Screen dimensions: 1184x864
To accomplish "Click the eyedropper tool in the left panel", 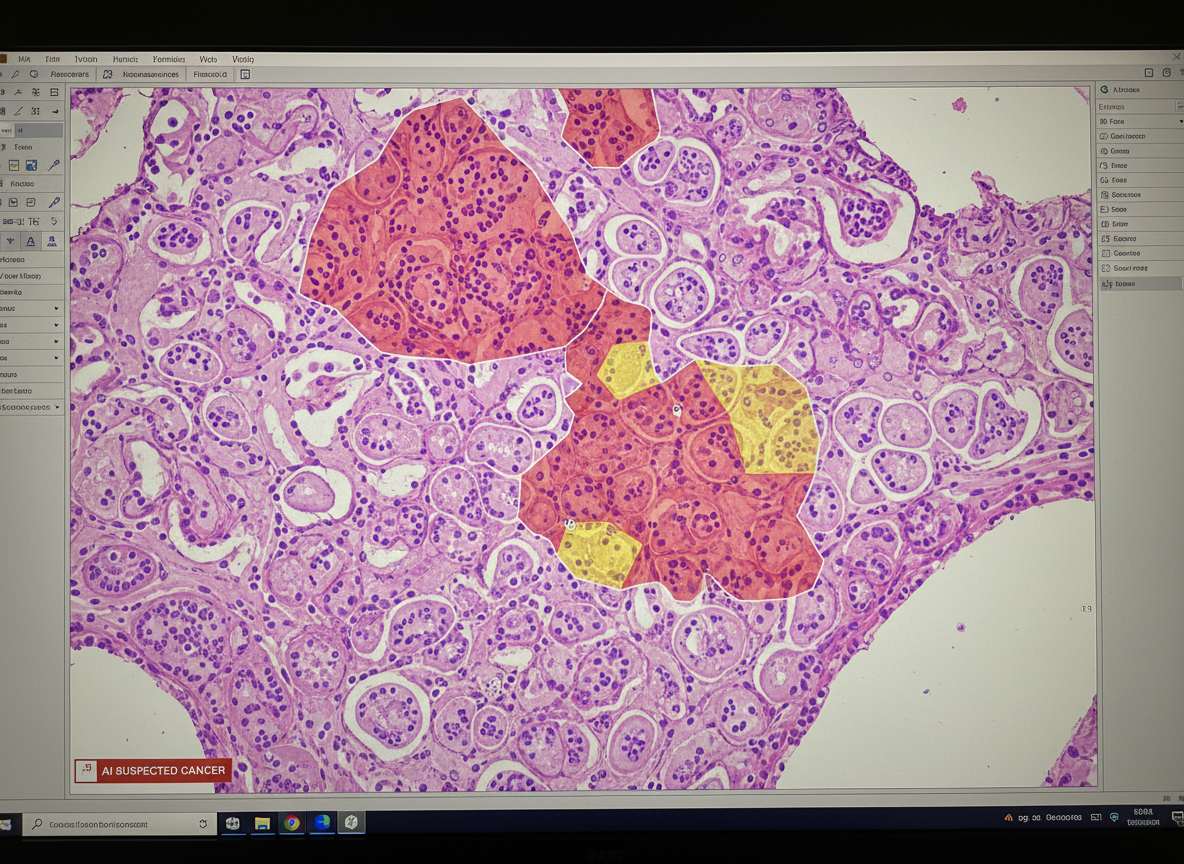I will click(54, 166).
